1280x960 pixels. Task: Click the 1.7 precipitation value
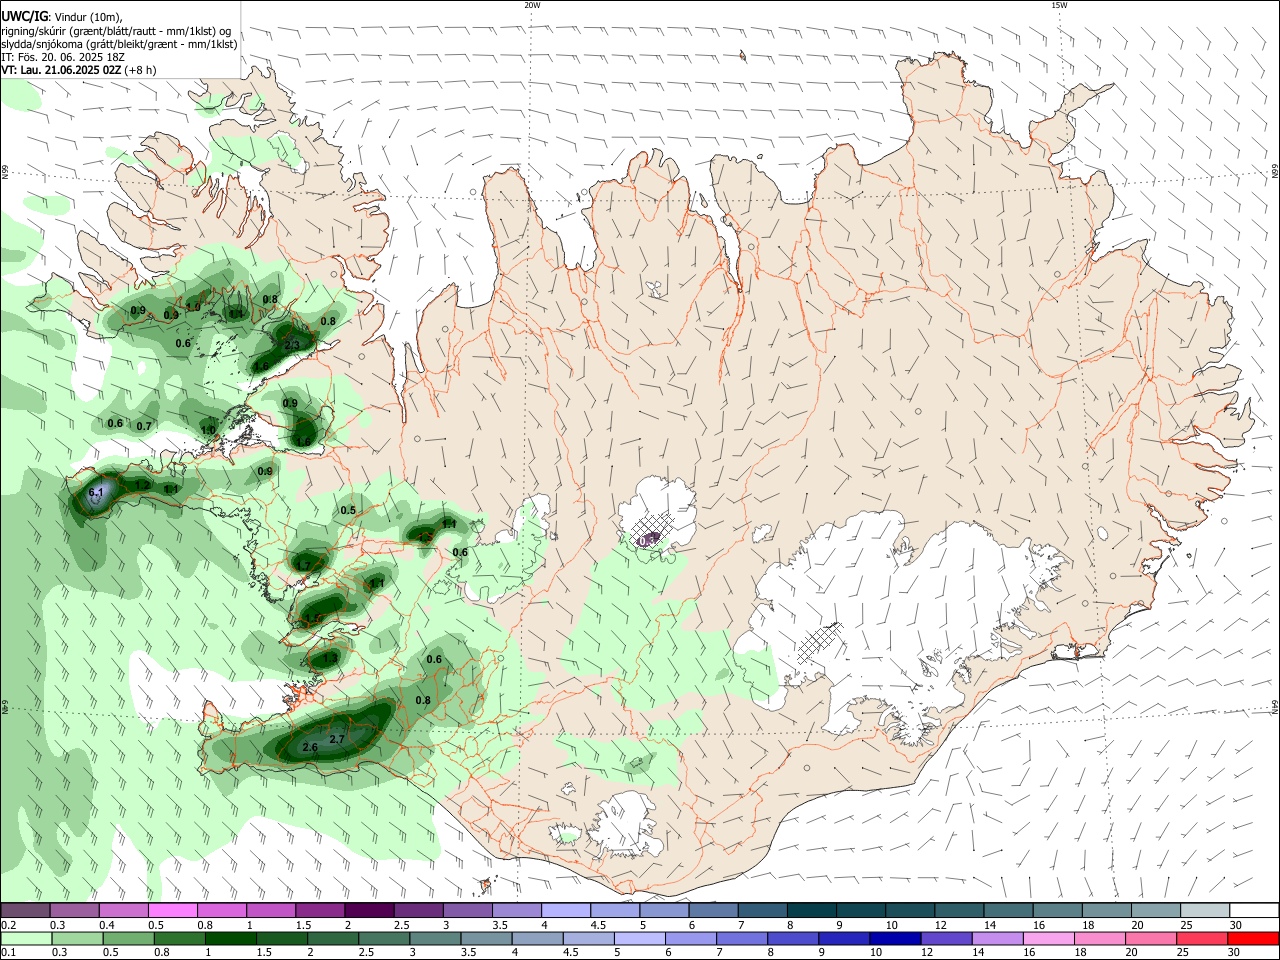point(305,565)
